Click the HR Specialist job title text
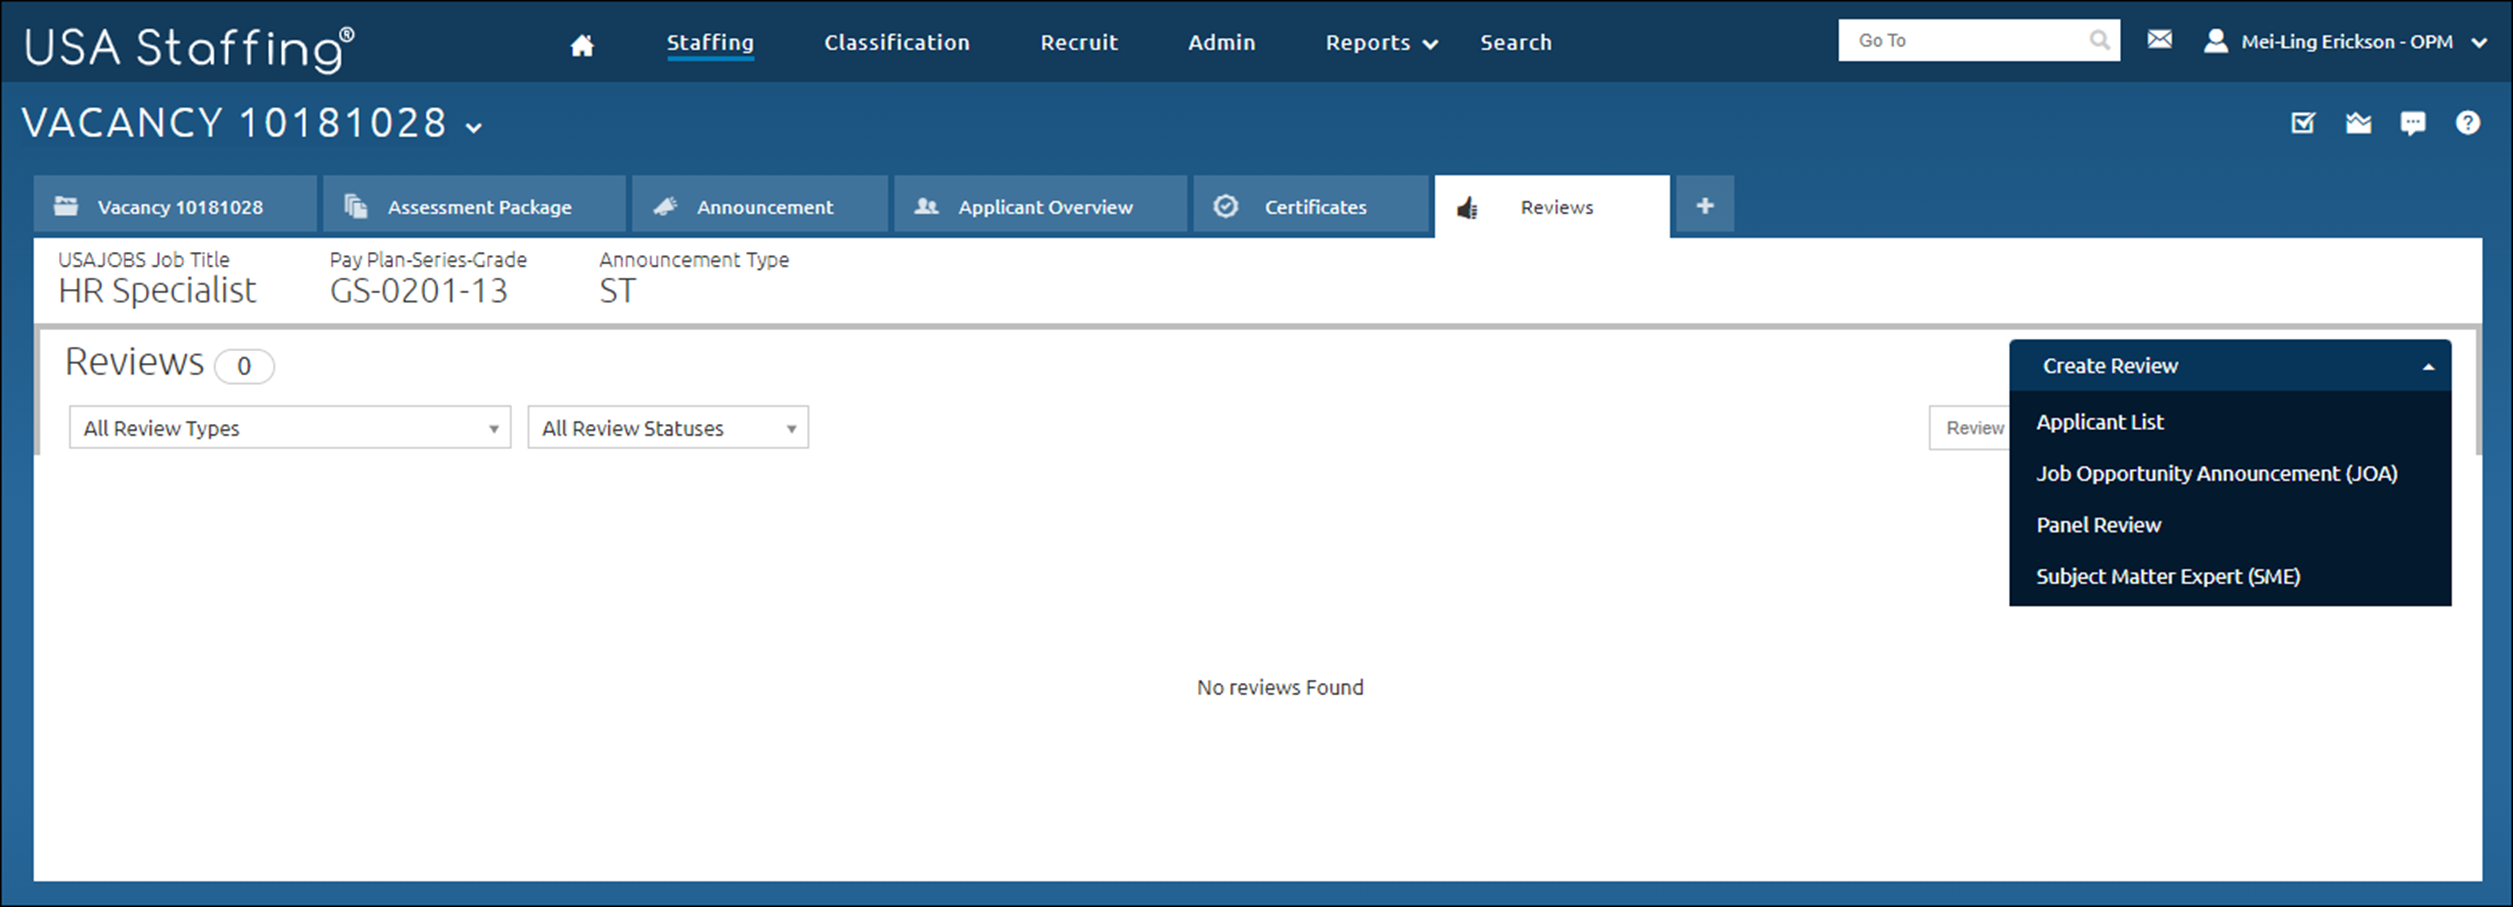2513x907 pixels. (157, 291)
